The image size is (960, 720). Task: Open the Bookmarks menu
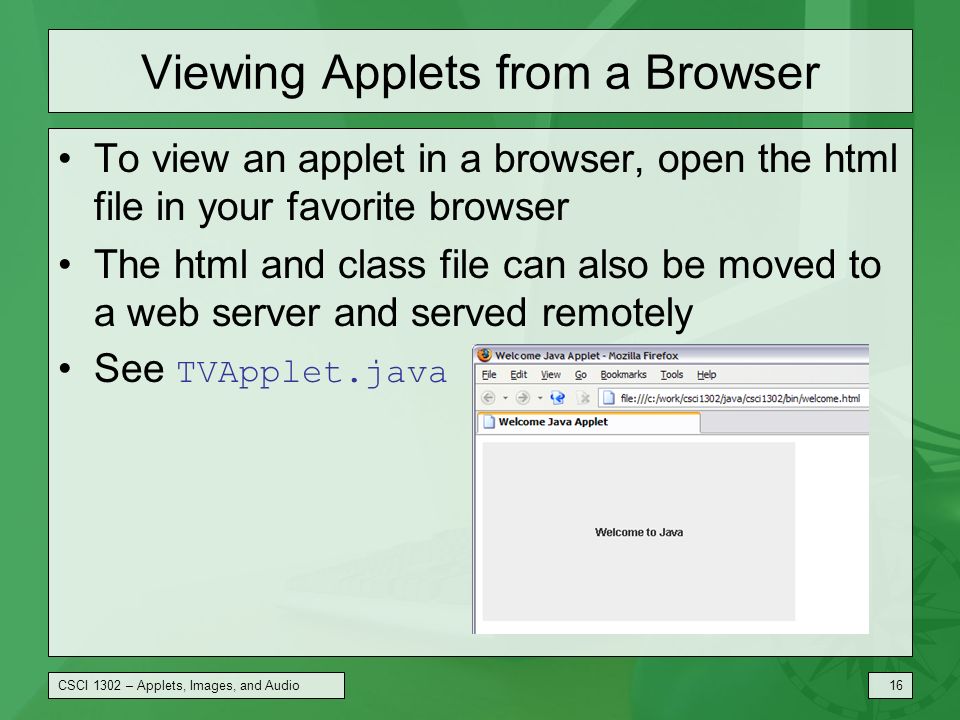tap(623, 375)
